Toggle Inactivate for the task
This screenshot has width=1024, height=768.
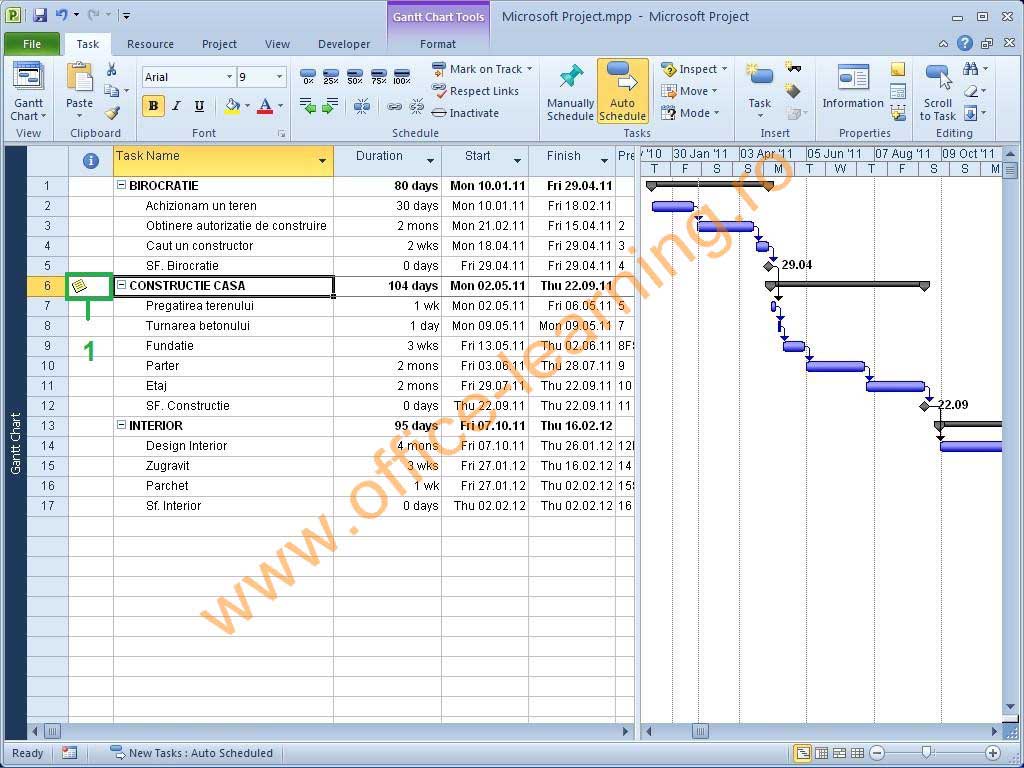[x=466, y=113]
